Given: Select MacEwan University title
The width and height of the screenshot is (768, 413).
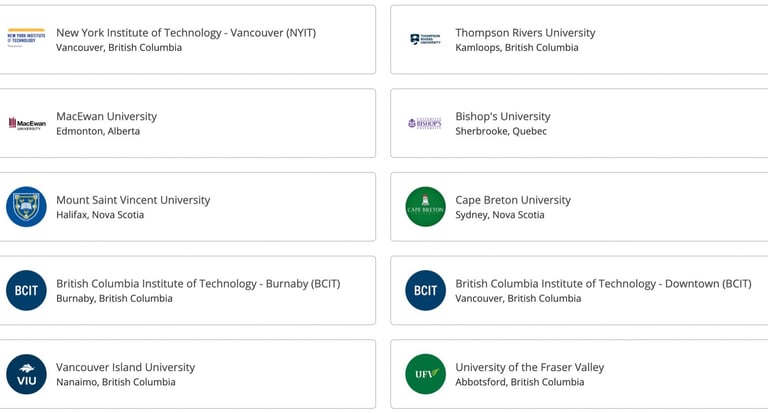Looking at the screenshot, I should pyautogui.click(x=106, y=117).
